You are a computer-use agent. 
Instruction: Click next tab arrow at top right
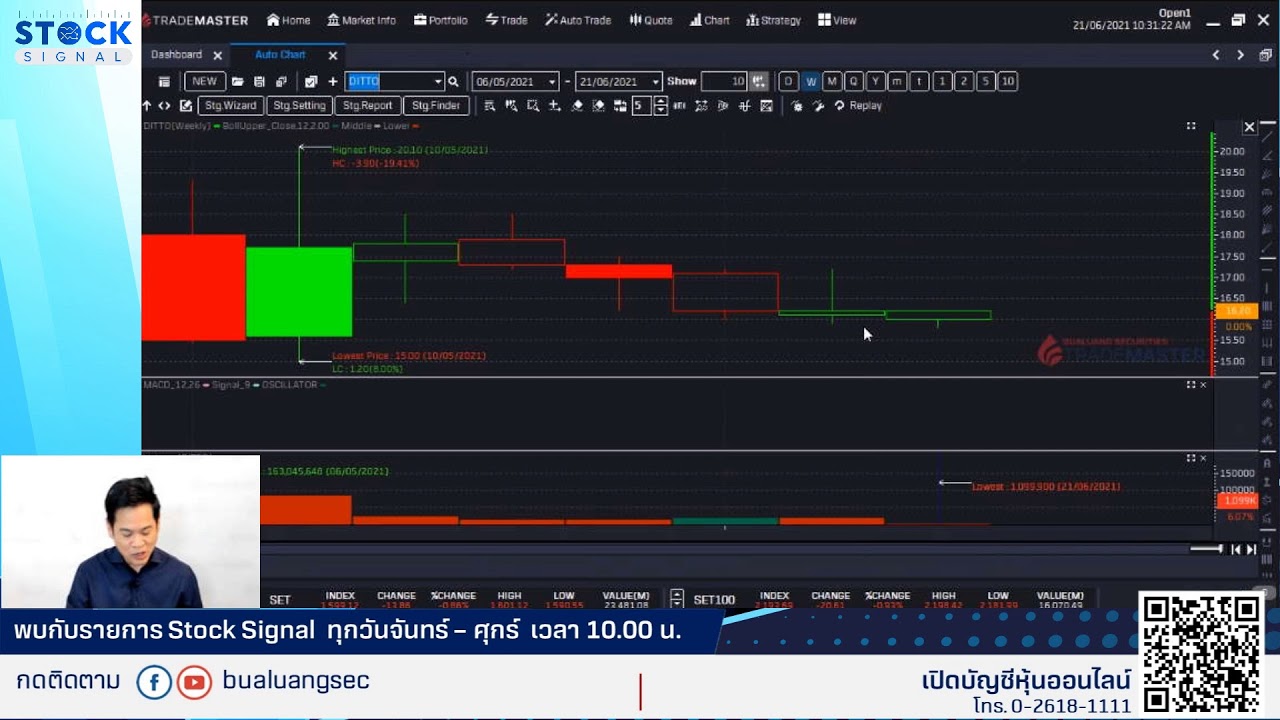click(1240, 55)
